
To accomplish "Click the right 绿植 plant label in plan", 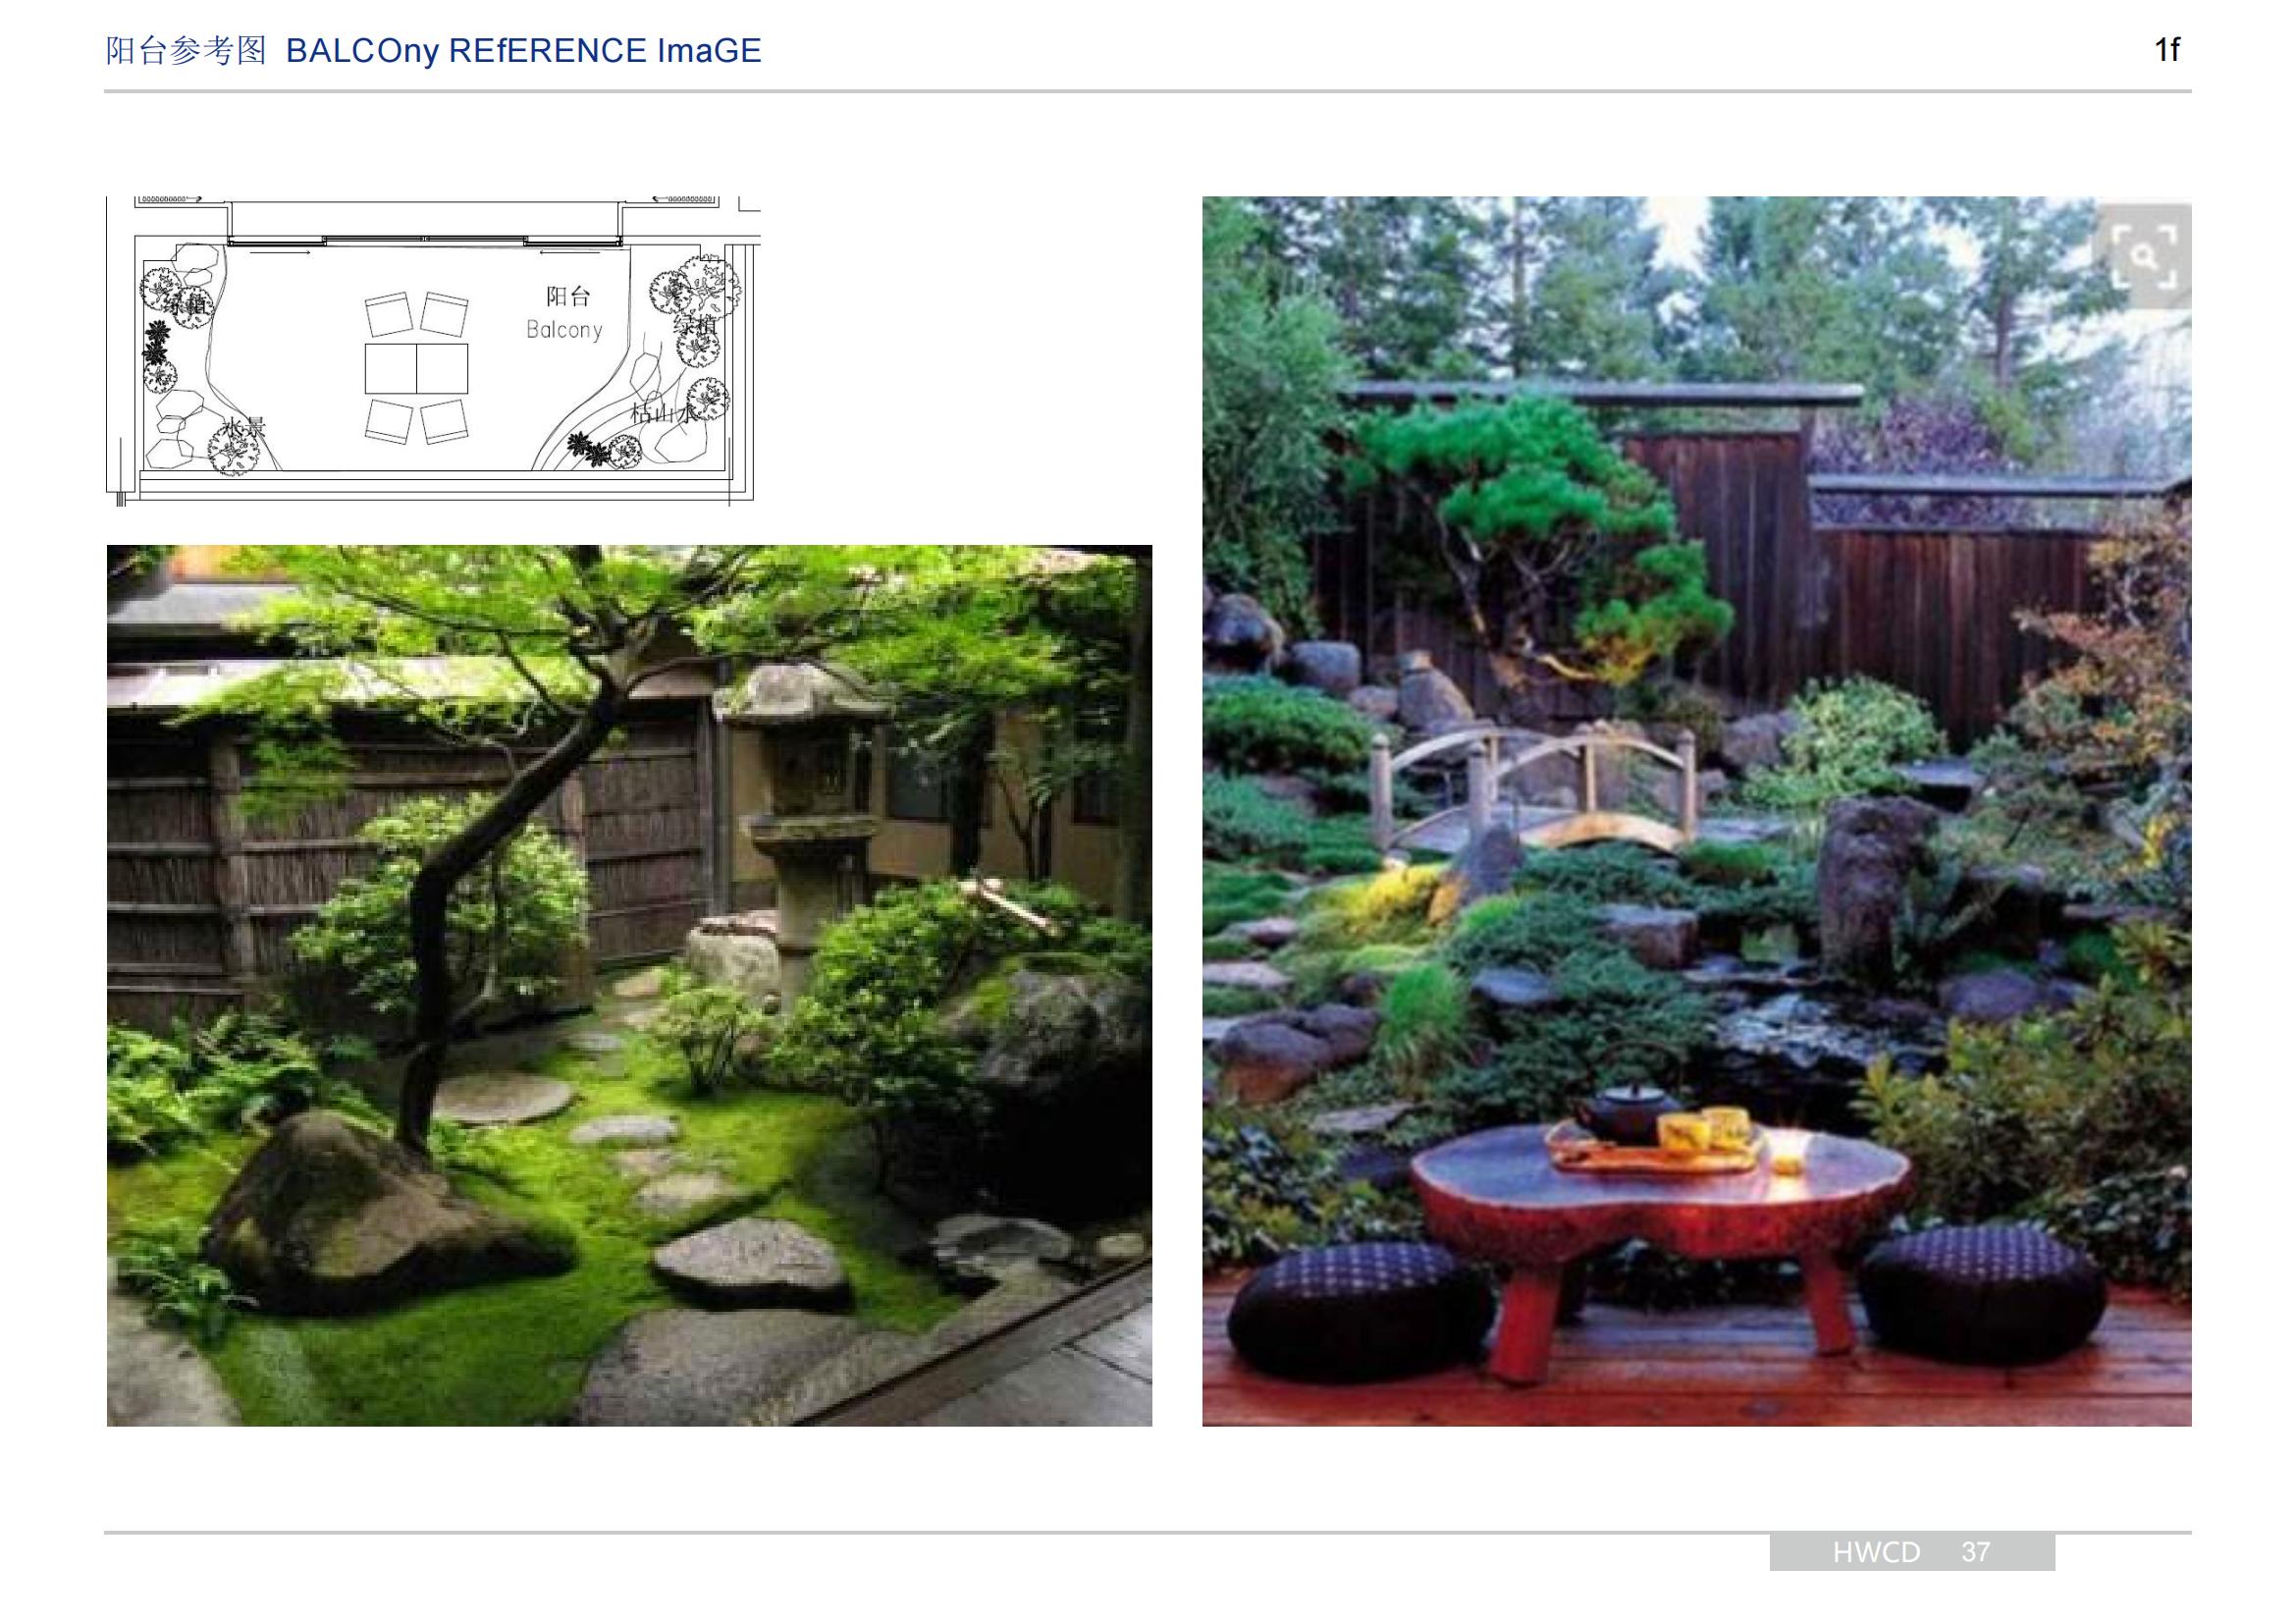I will tap(696, 326).
